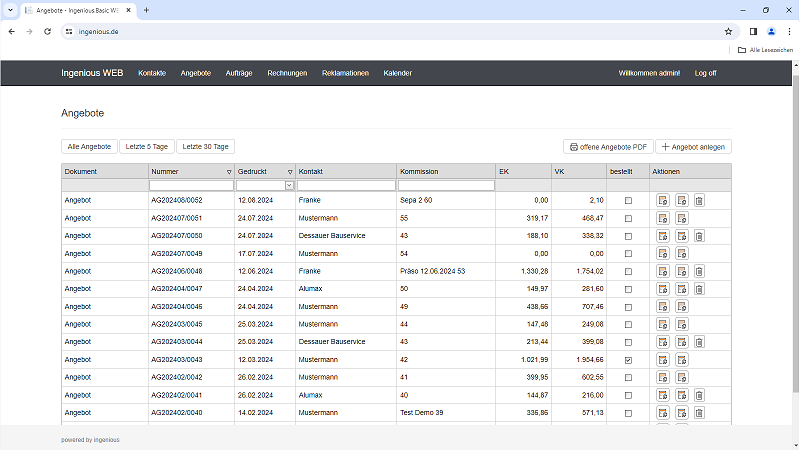Tick bestellt checkbox for AG202407/0051
The height and width of the screenshot is (450, 800).
628,218
